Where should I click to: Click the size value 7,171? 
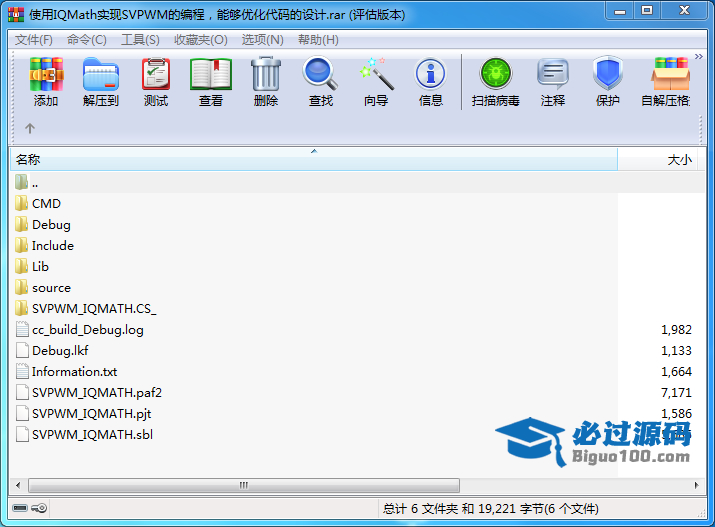tap(676, 393)
